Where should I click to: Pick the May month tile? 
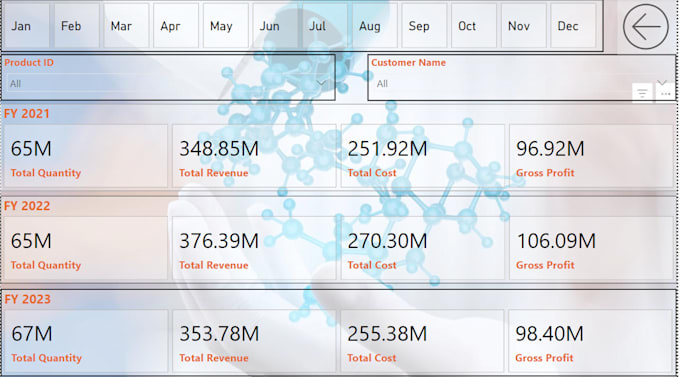[226, 26]
